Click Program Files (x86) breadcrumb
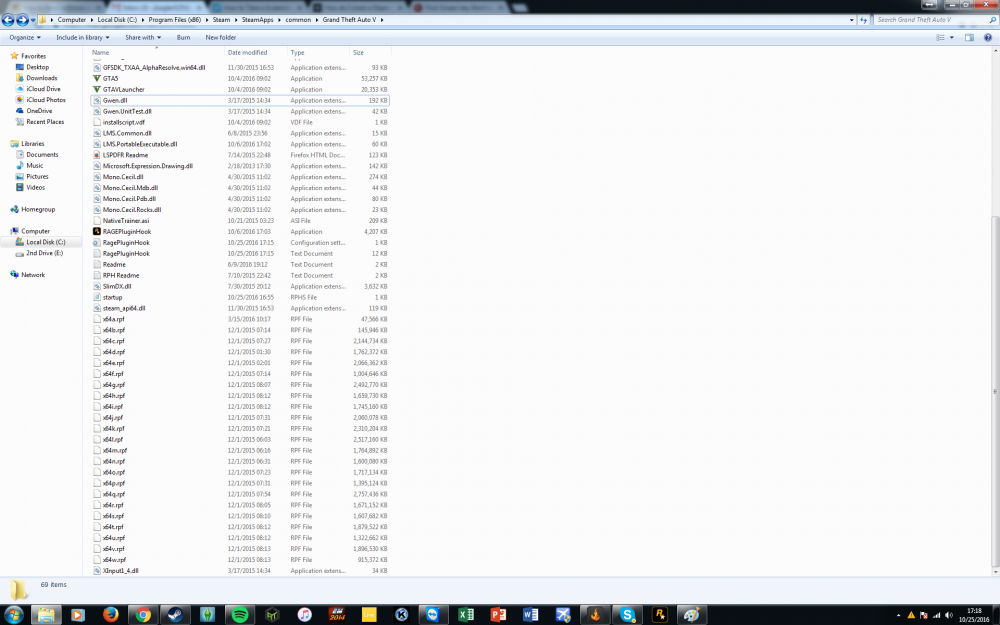Viewport: 1000px width, 625px height. pos(175,20)
